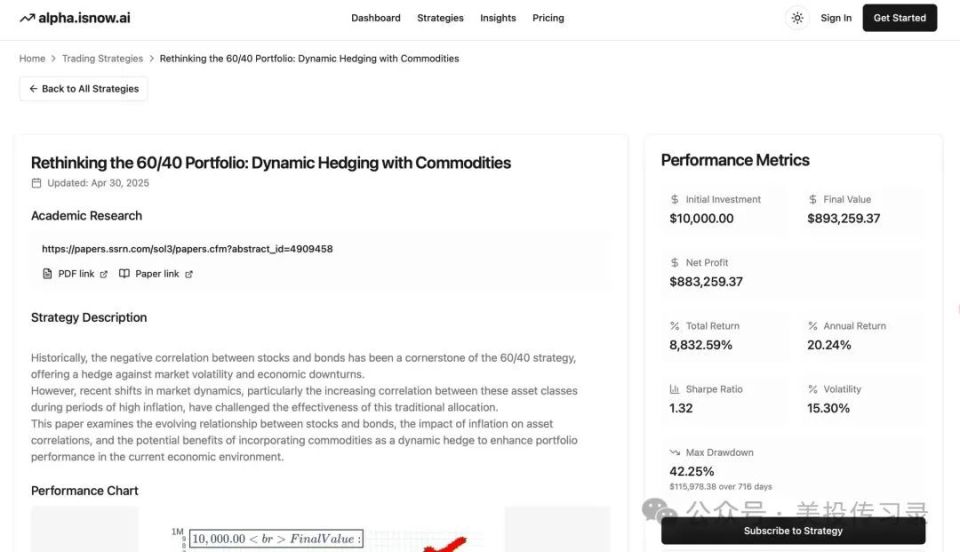Toggle the light/dark theme sun icon
Image resolution: width=960 pixels, height=552 pixels.
click(797, 18)
